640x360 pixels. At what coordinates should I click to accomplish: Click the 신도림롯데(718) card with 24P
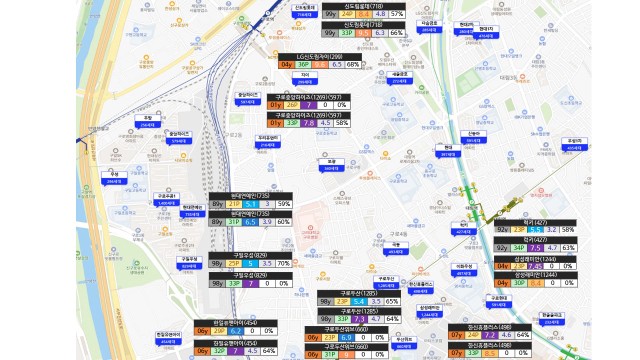364,11
